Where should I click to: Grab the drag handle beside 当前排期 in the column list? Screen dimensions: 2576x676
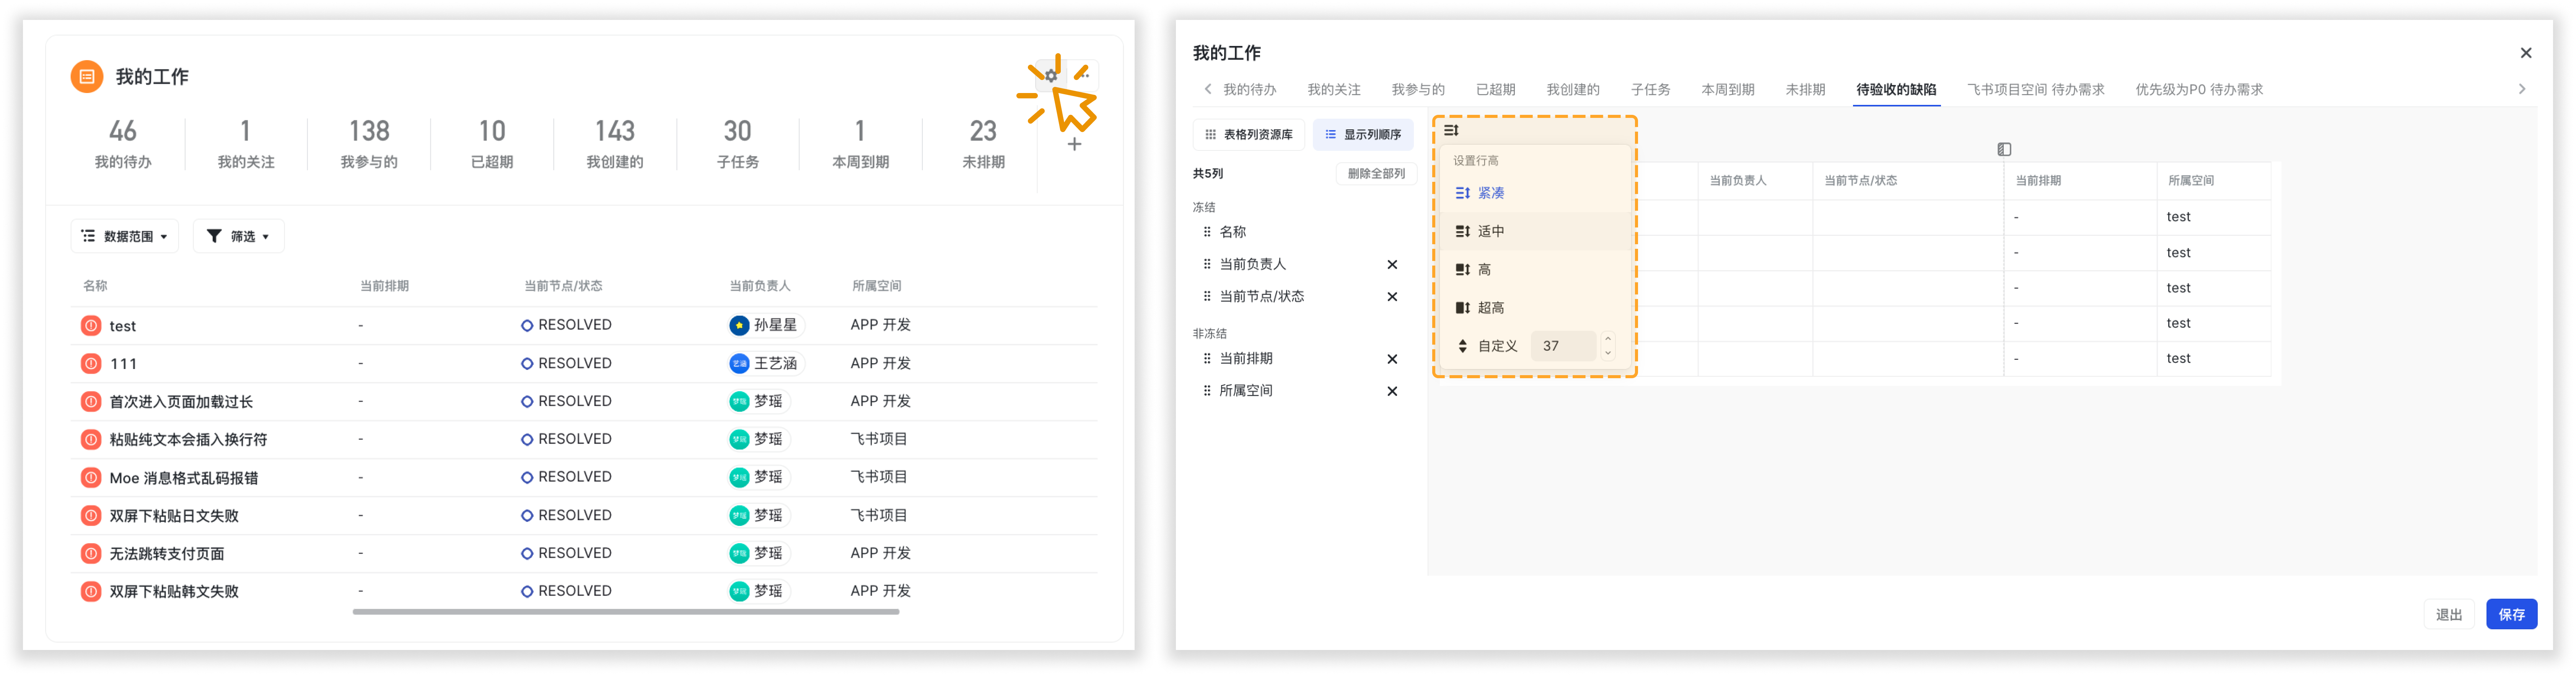[x=1207, y=358]
